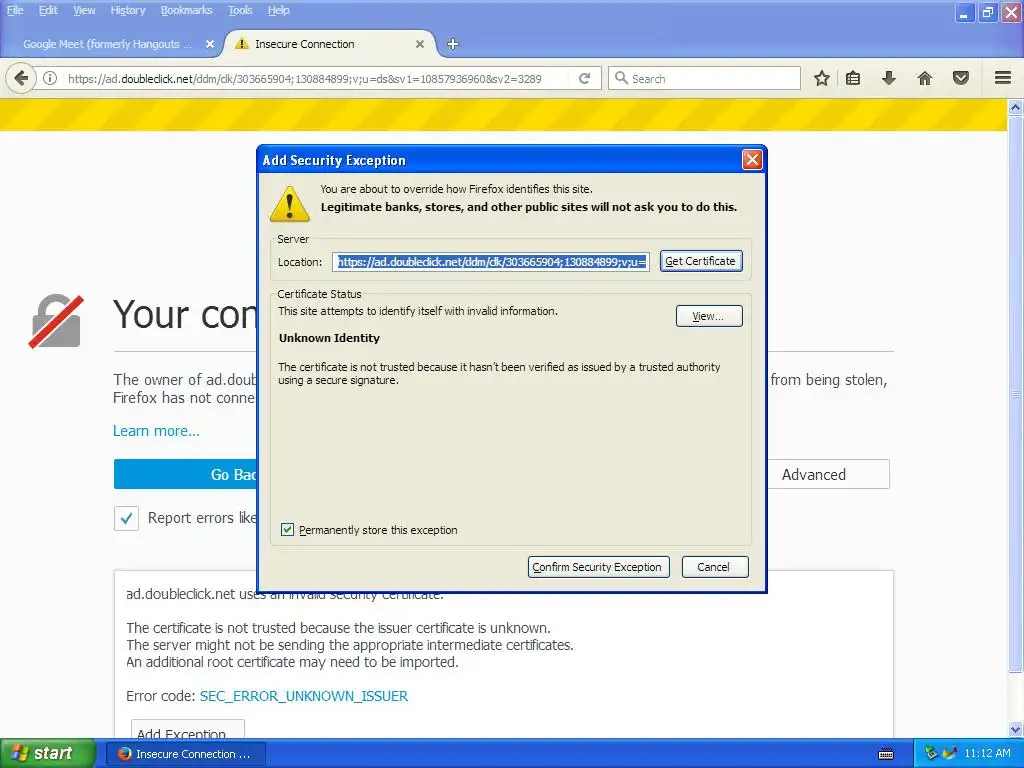Click Get Certificate button
1024x768 pixels.
coord(701,261)
